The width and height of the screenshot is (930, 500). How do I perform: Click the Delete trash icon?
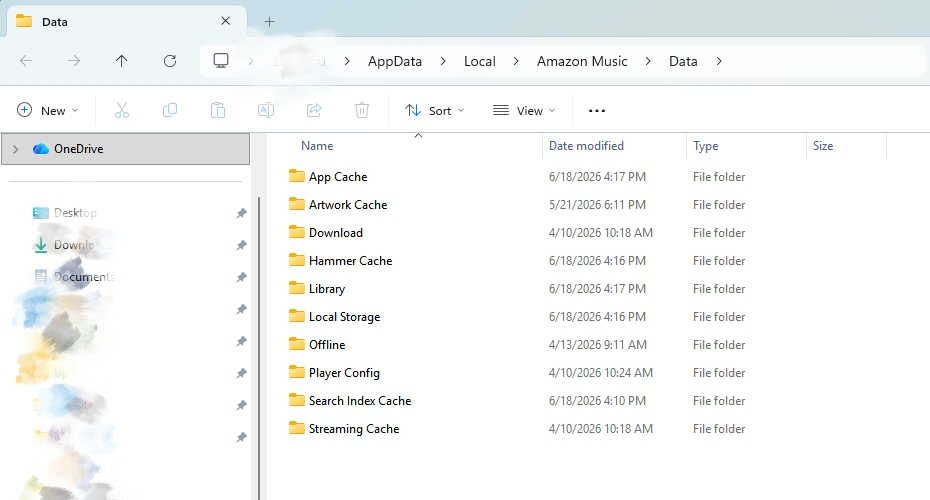pyautogui.click(x=362, y=110)
